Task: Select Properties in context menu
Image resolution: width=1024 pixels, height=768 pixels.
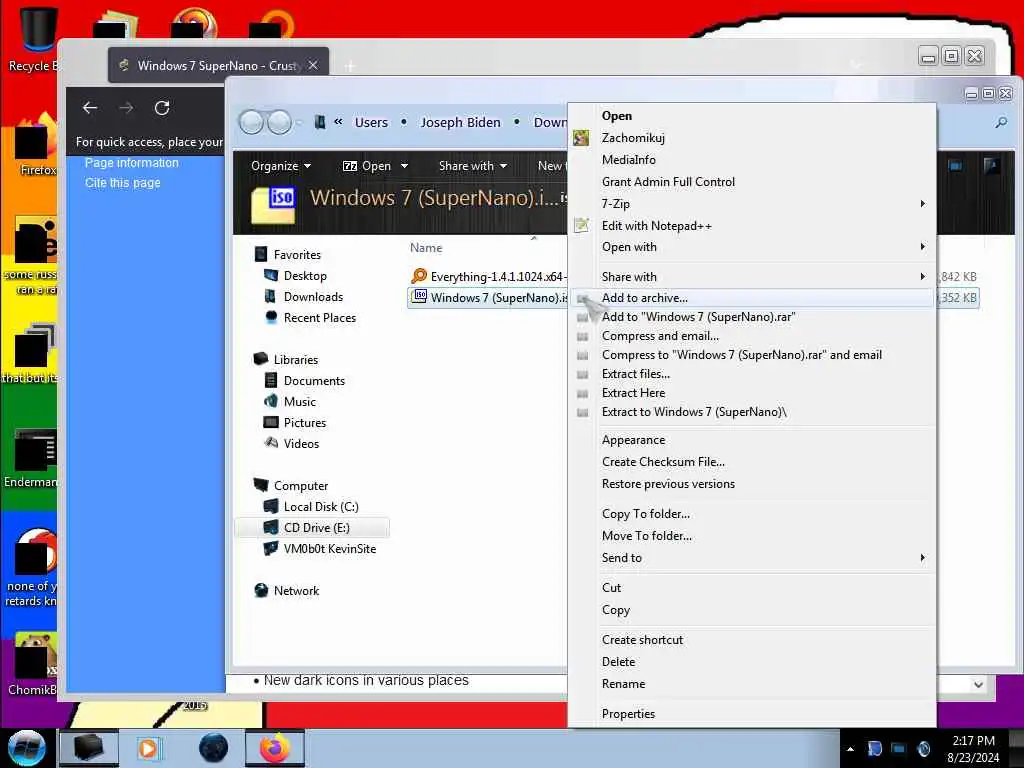Action: (752, 714)
